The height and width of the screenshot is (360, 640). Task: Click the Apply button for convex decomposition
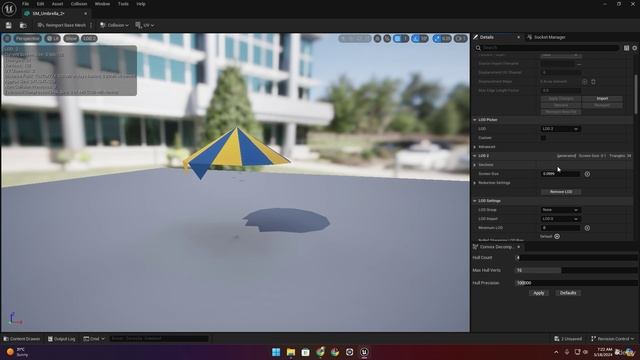[x=539, y=293]
